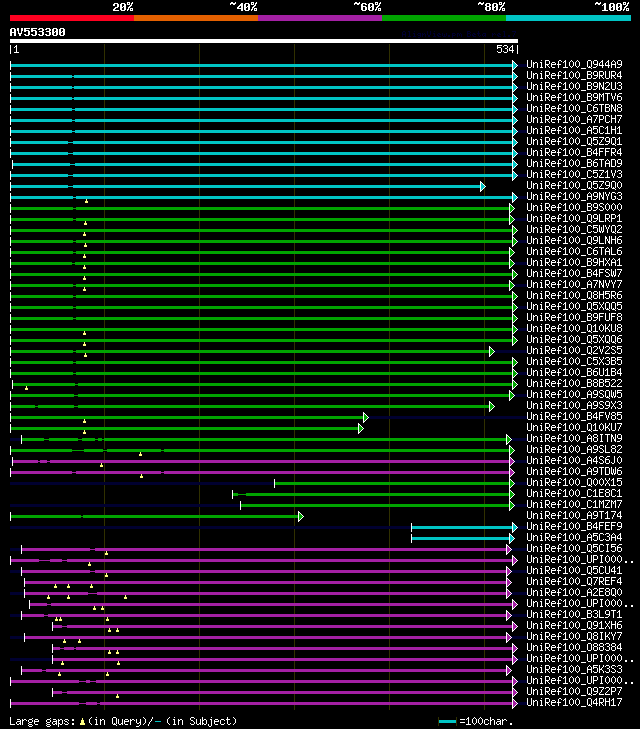Select the UniRef100_A4S6J0 label
The height and width of the screenshot is (729, 640).
click(x=574, y=461)
